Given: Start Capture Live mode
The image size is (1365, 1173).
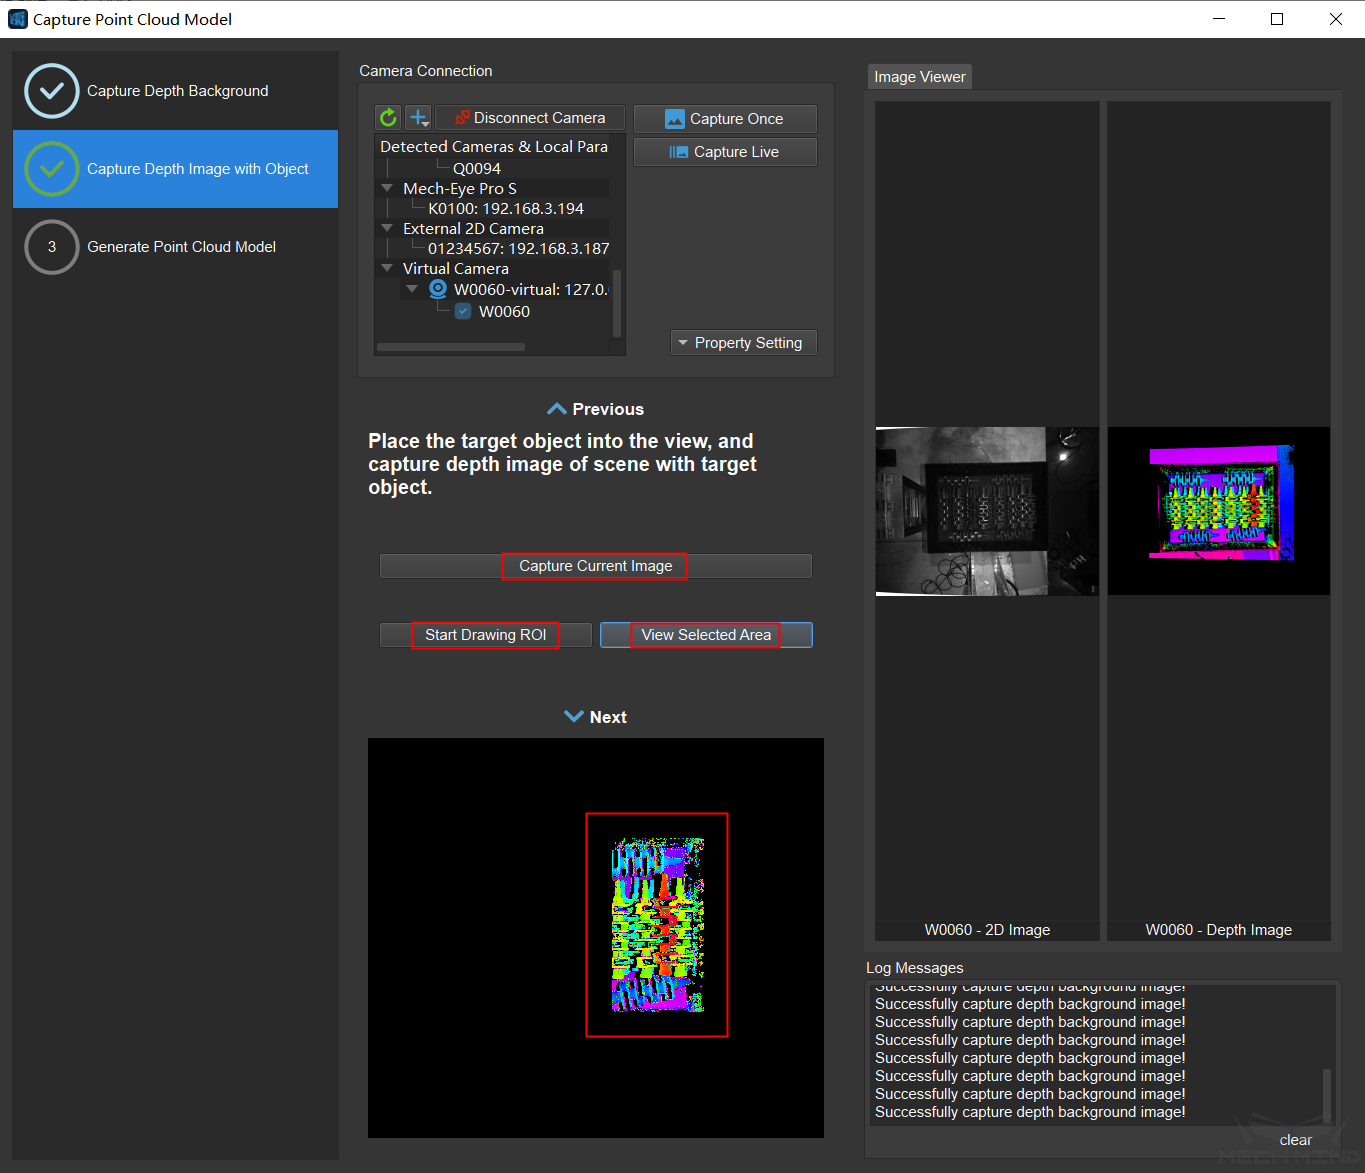Looking at the screenshot, I should tap(725, 152).
